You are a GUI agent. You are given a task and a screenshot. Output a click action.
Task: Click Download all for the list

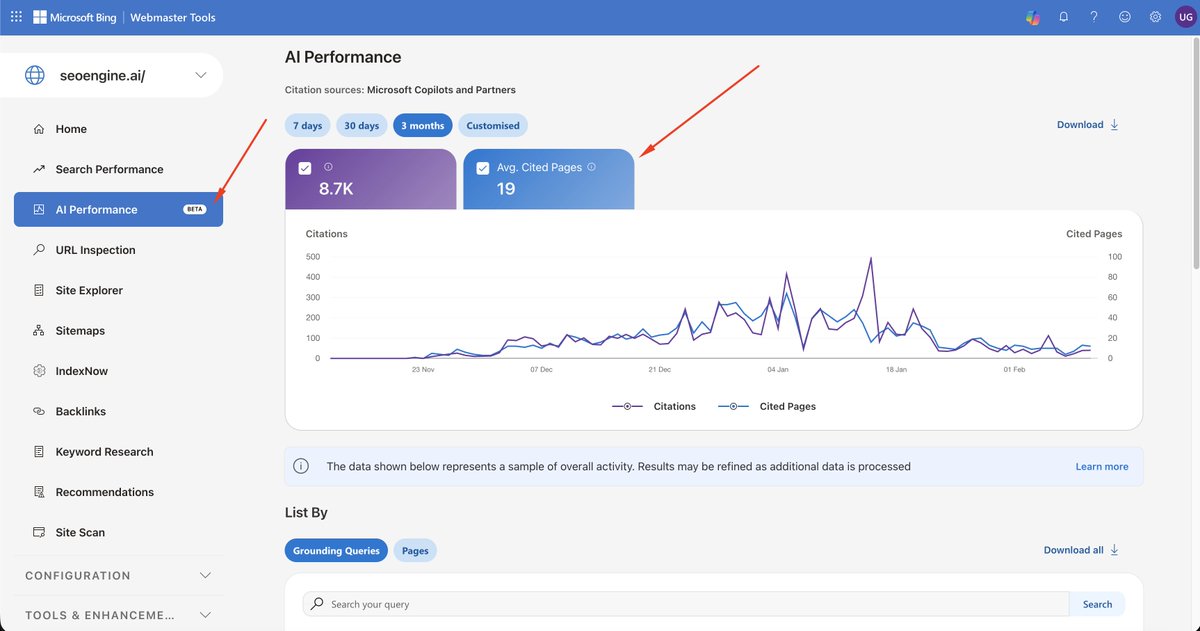pos(1081,550)
